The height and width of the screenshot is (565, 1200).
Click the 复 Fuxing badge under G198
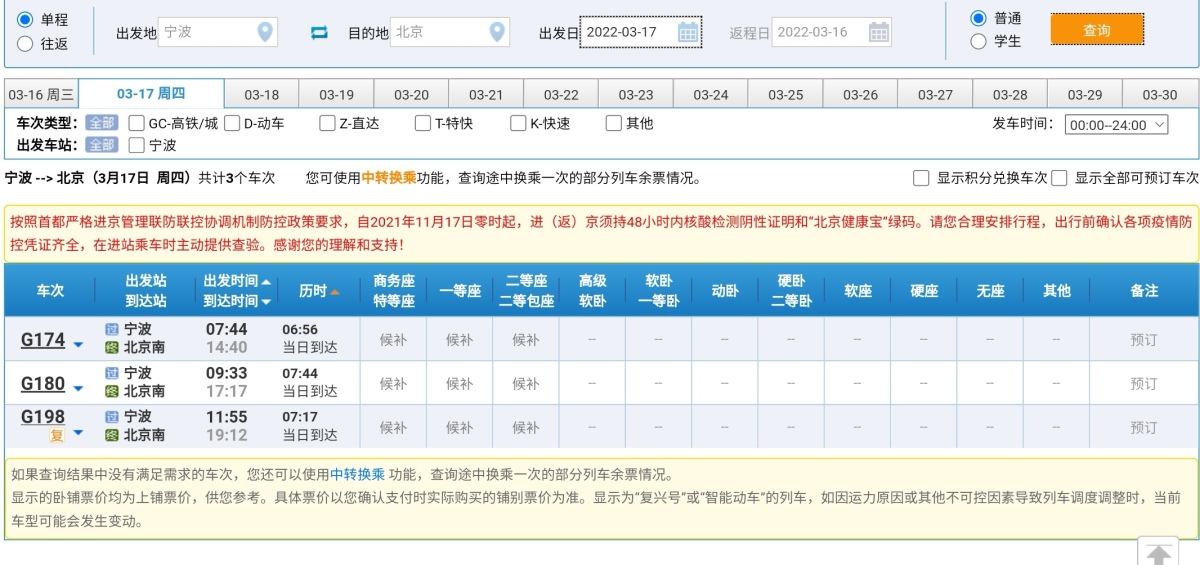pos(57,435)
